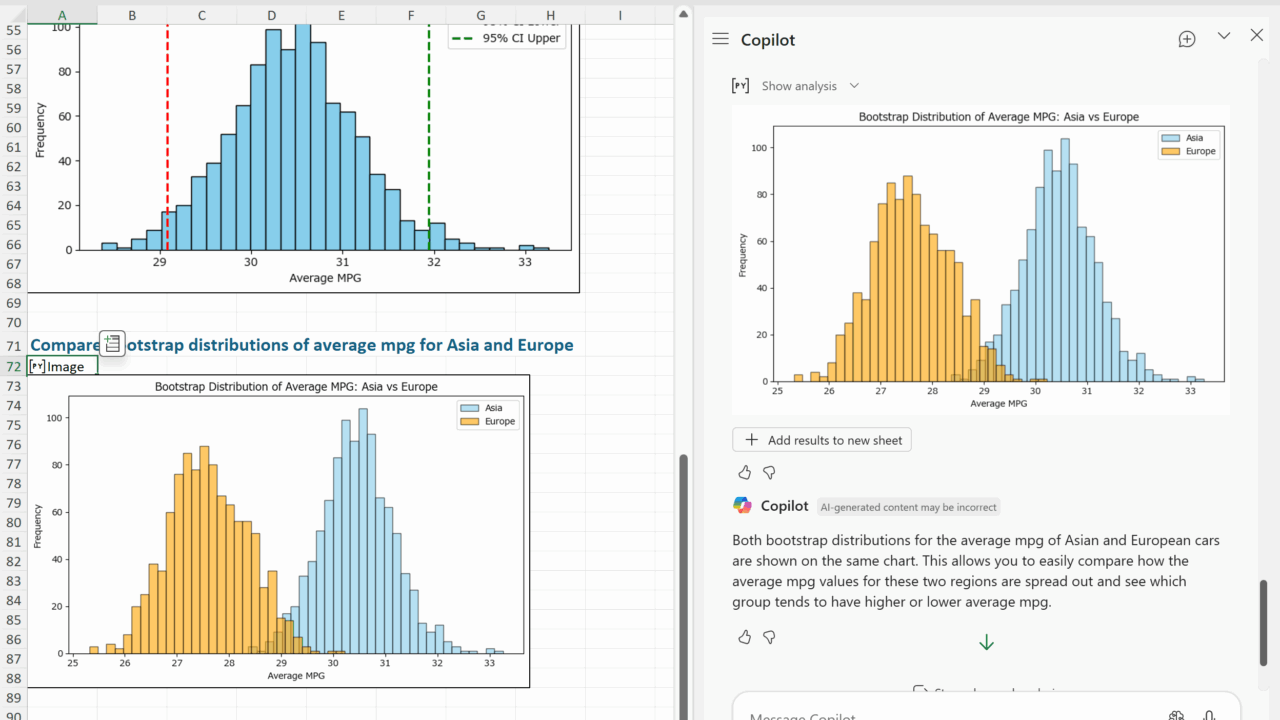Select column D header
1280x720 pixels.
click(272, 15)
